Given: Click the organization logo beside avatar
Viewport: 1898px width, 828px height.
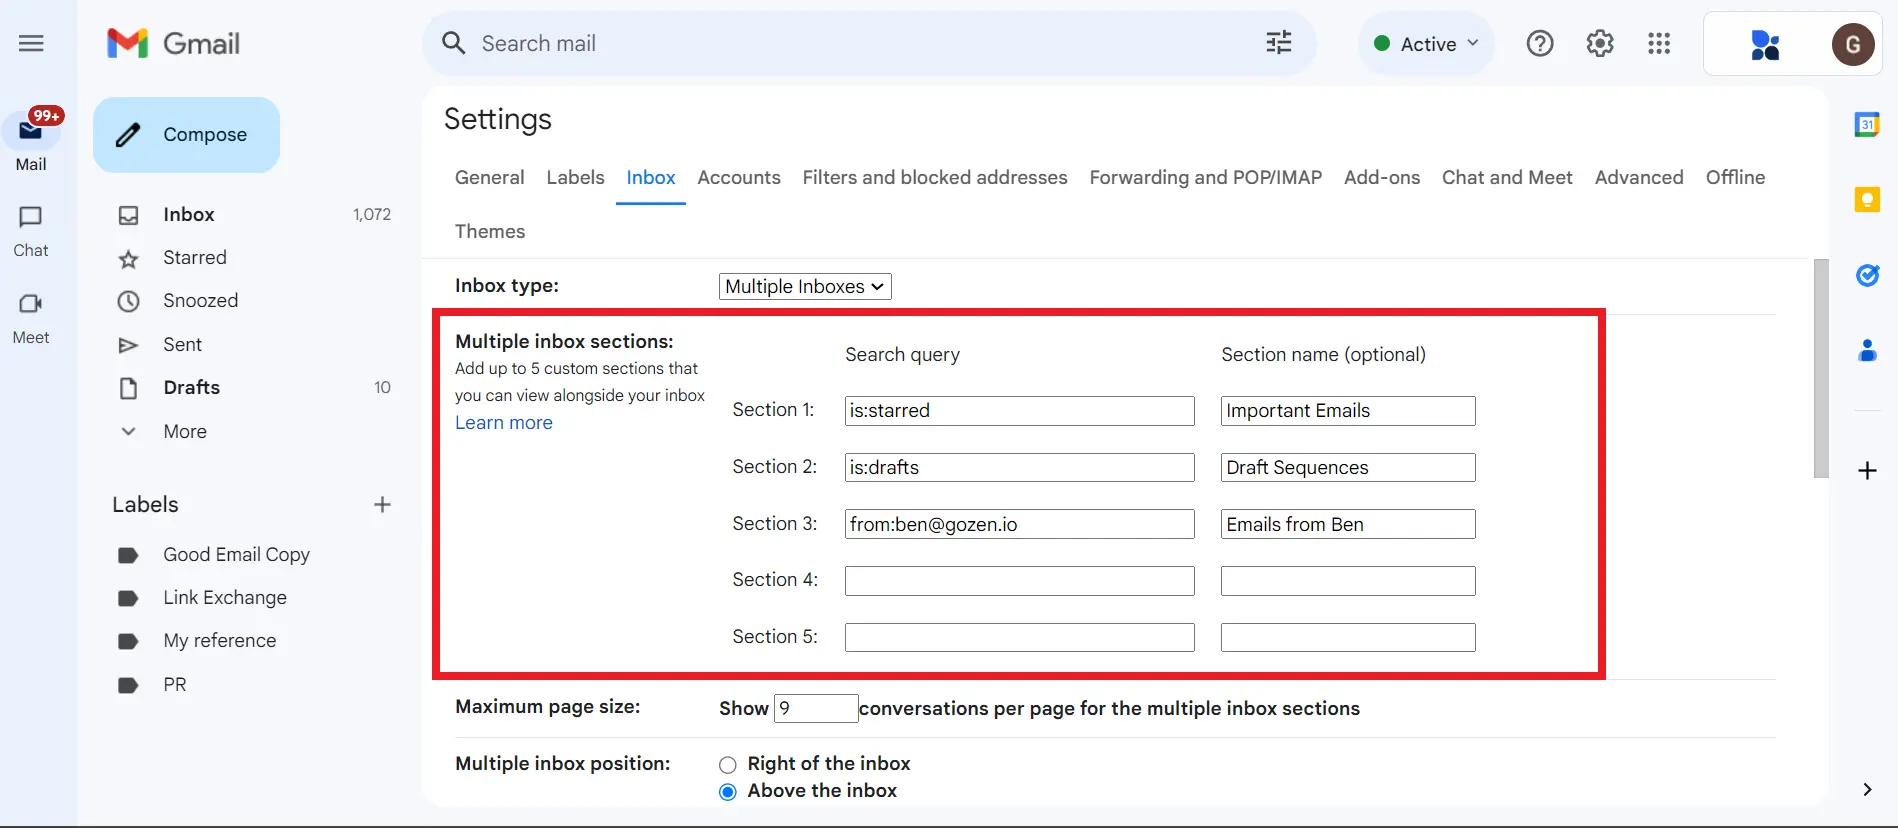Looking at the screenshot, I should [1765, 44].
